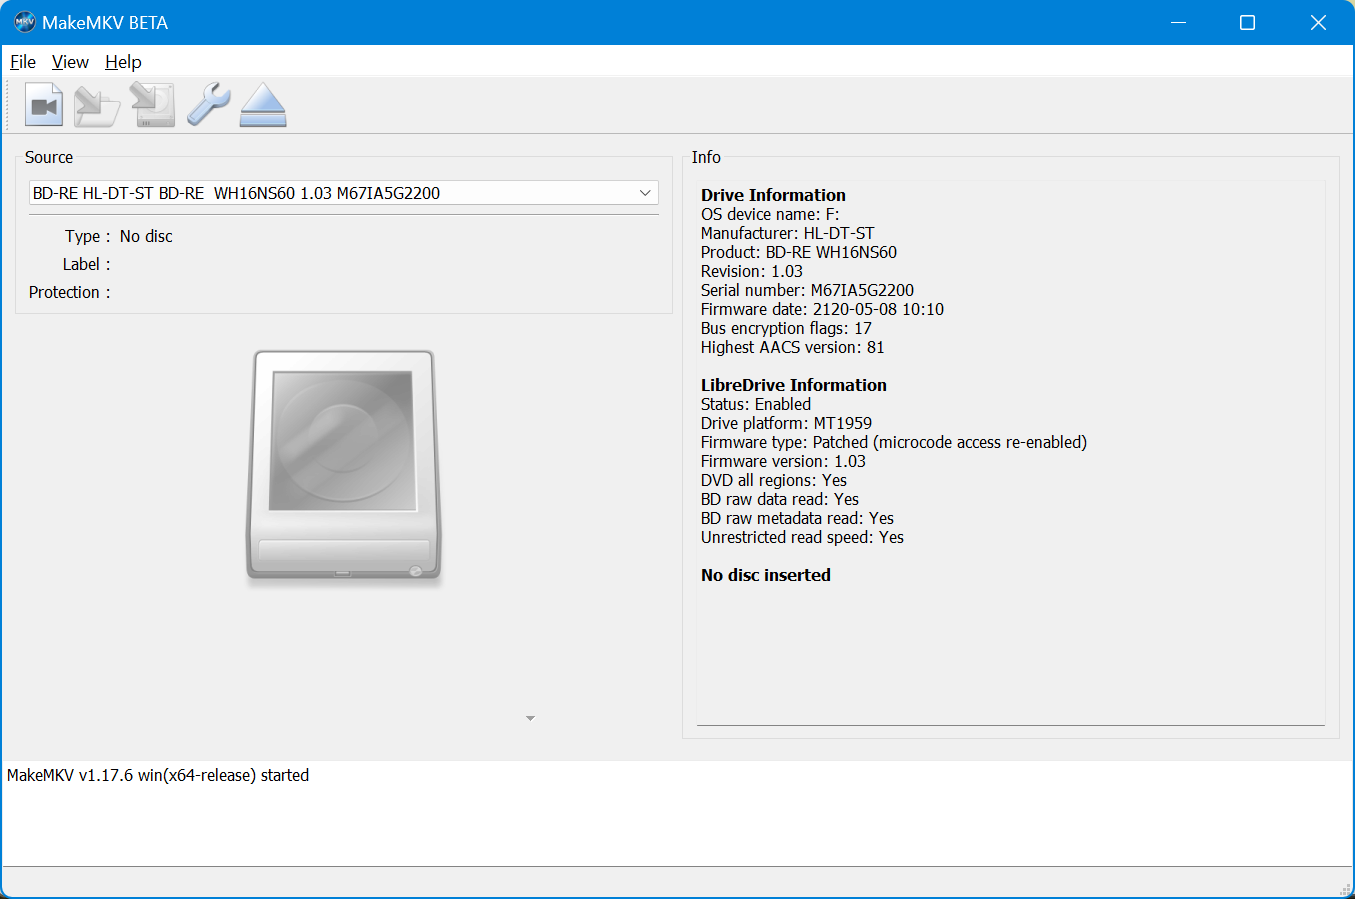Eject disc using the blue triangle icon
The width and height of the screenshot is (1355, 899).
point(263,105)
